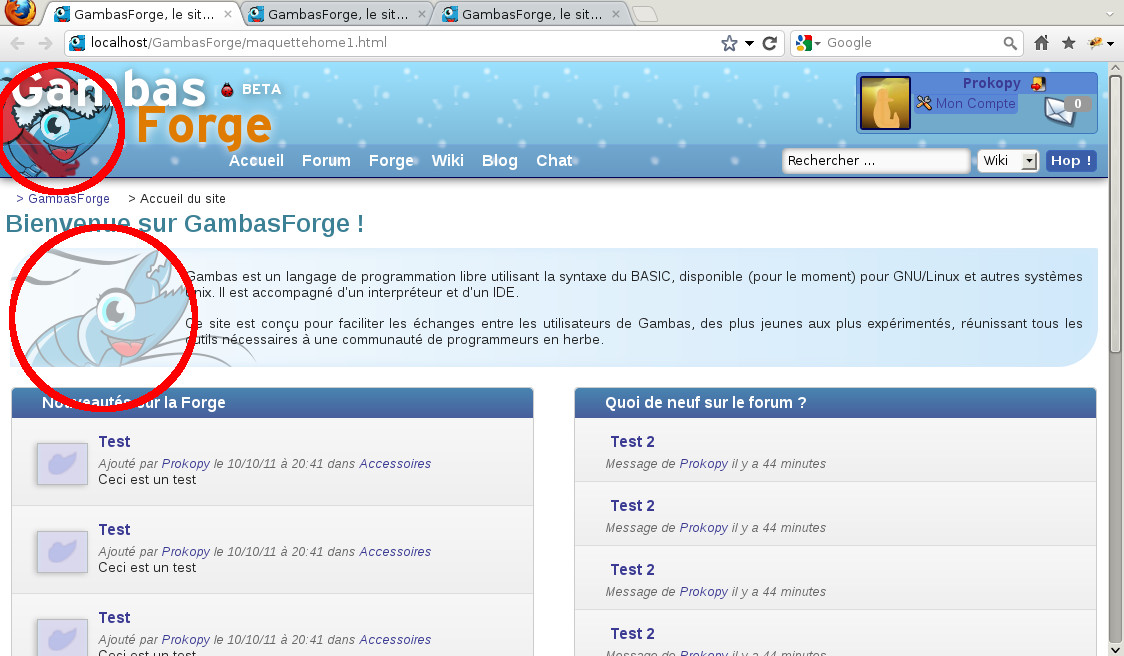Click the Quoi de neuf sur le forum ? header

[705, 403]
